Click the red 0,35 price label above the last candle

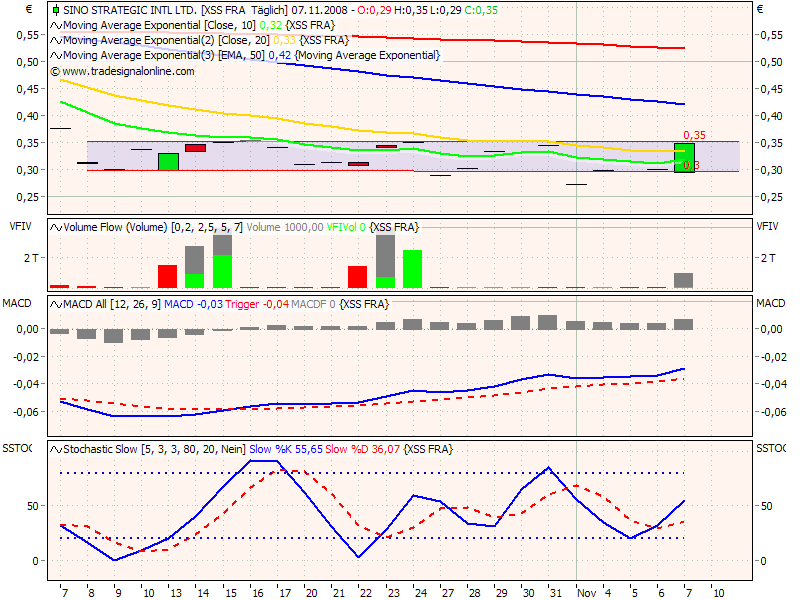694,135
